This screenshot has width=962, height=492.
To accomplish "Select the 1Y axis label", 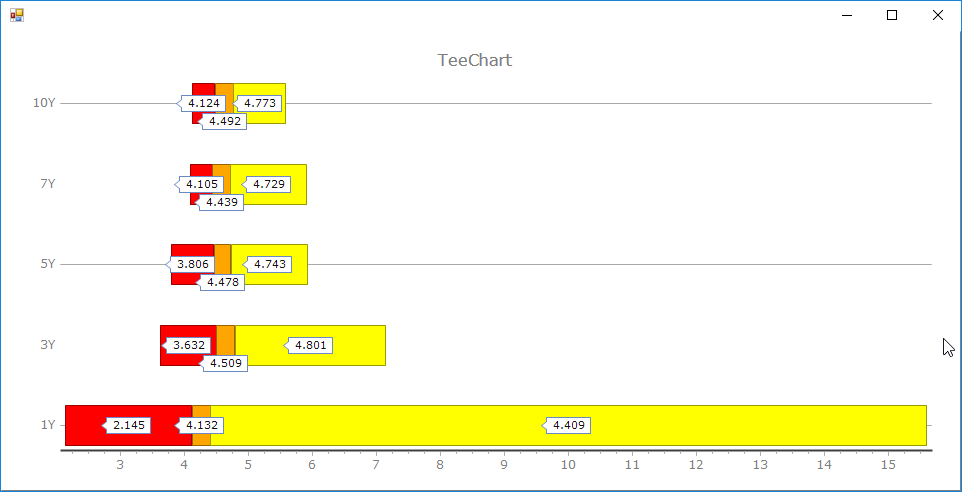I will pos(48,425).
